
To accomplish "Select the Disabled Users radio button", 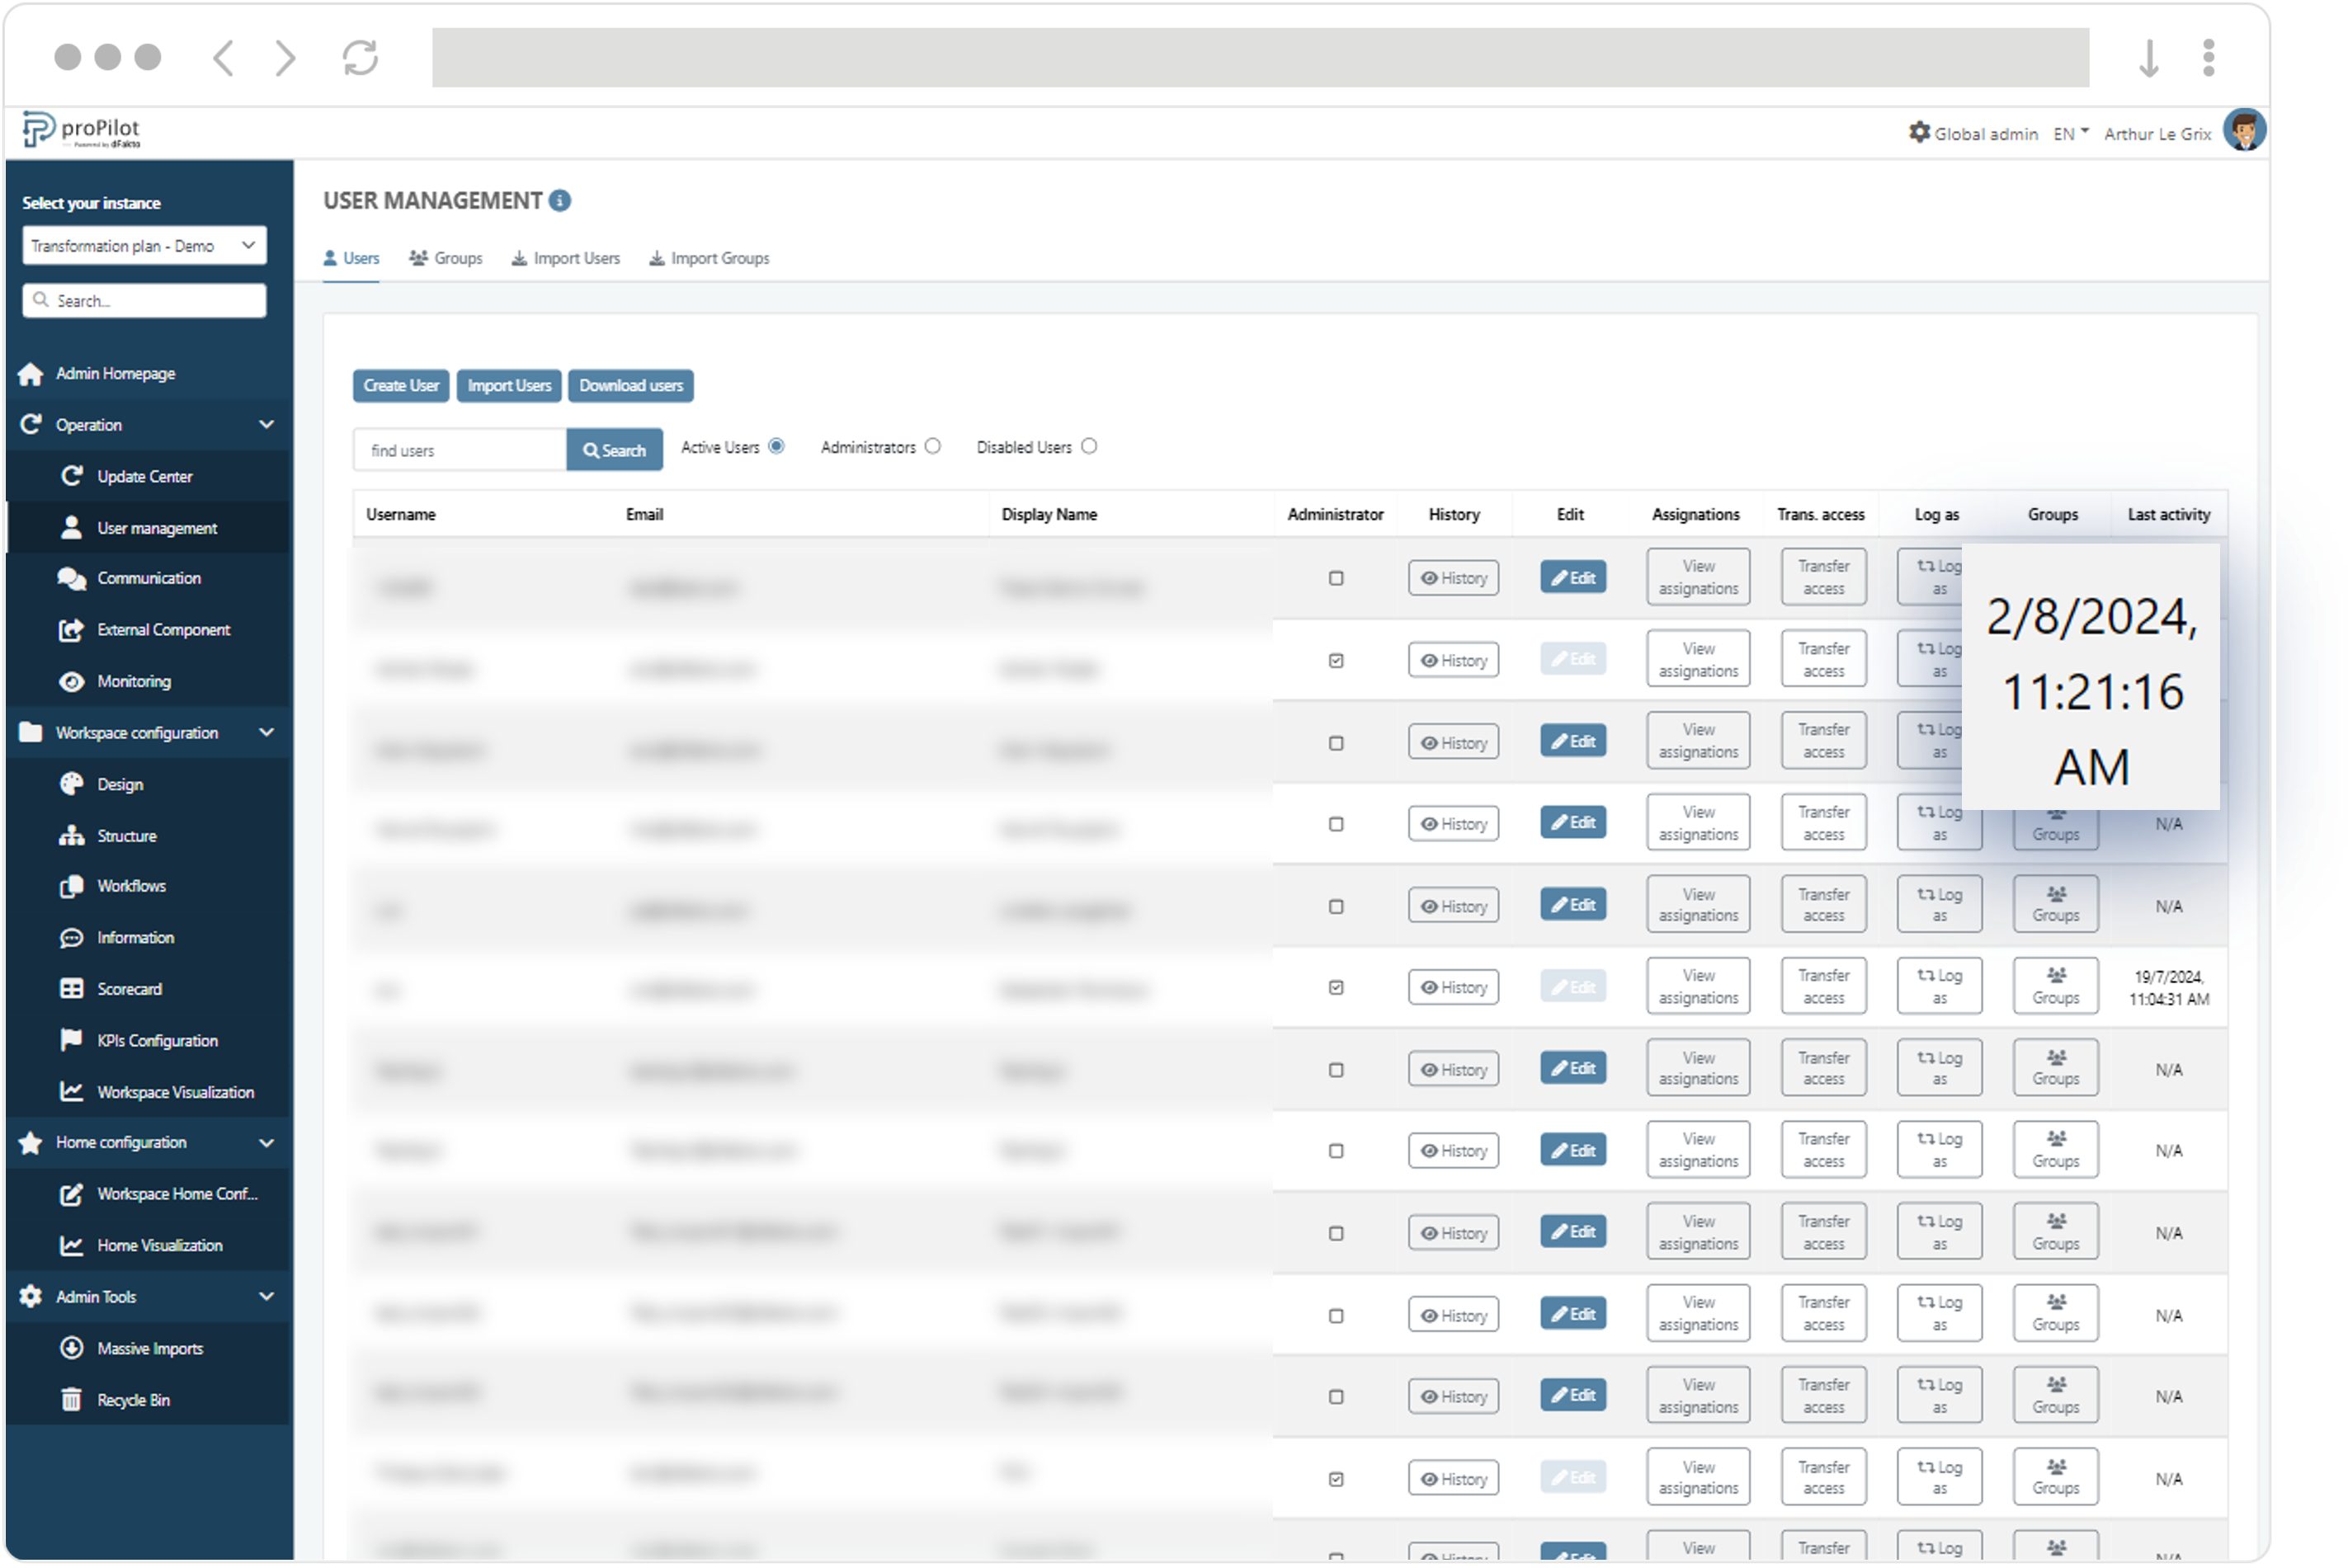I will [x=1087, y=446].
